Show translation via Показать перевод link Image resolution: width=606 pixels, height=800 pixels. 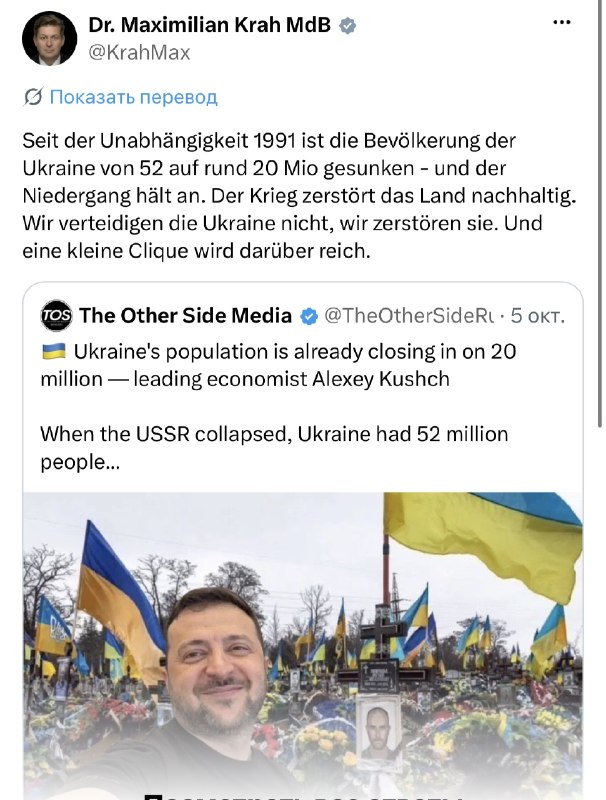(134, 96)
